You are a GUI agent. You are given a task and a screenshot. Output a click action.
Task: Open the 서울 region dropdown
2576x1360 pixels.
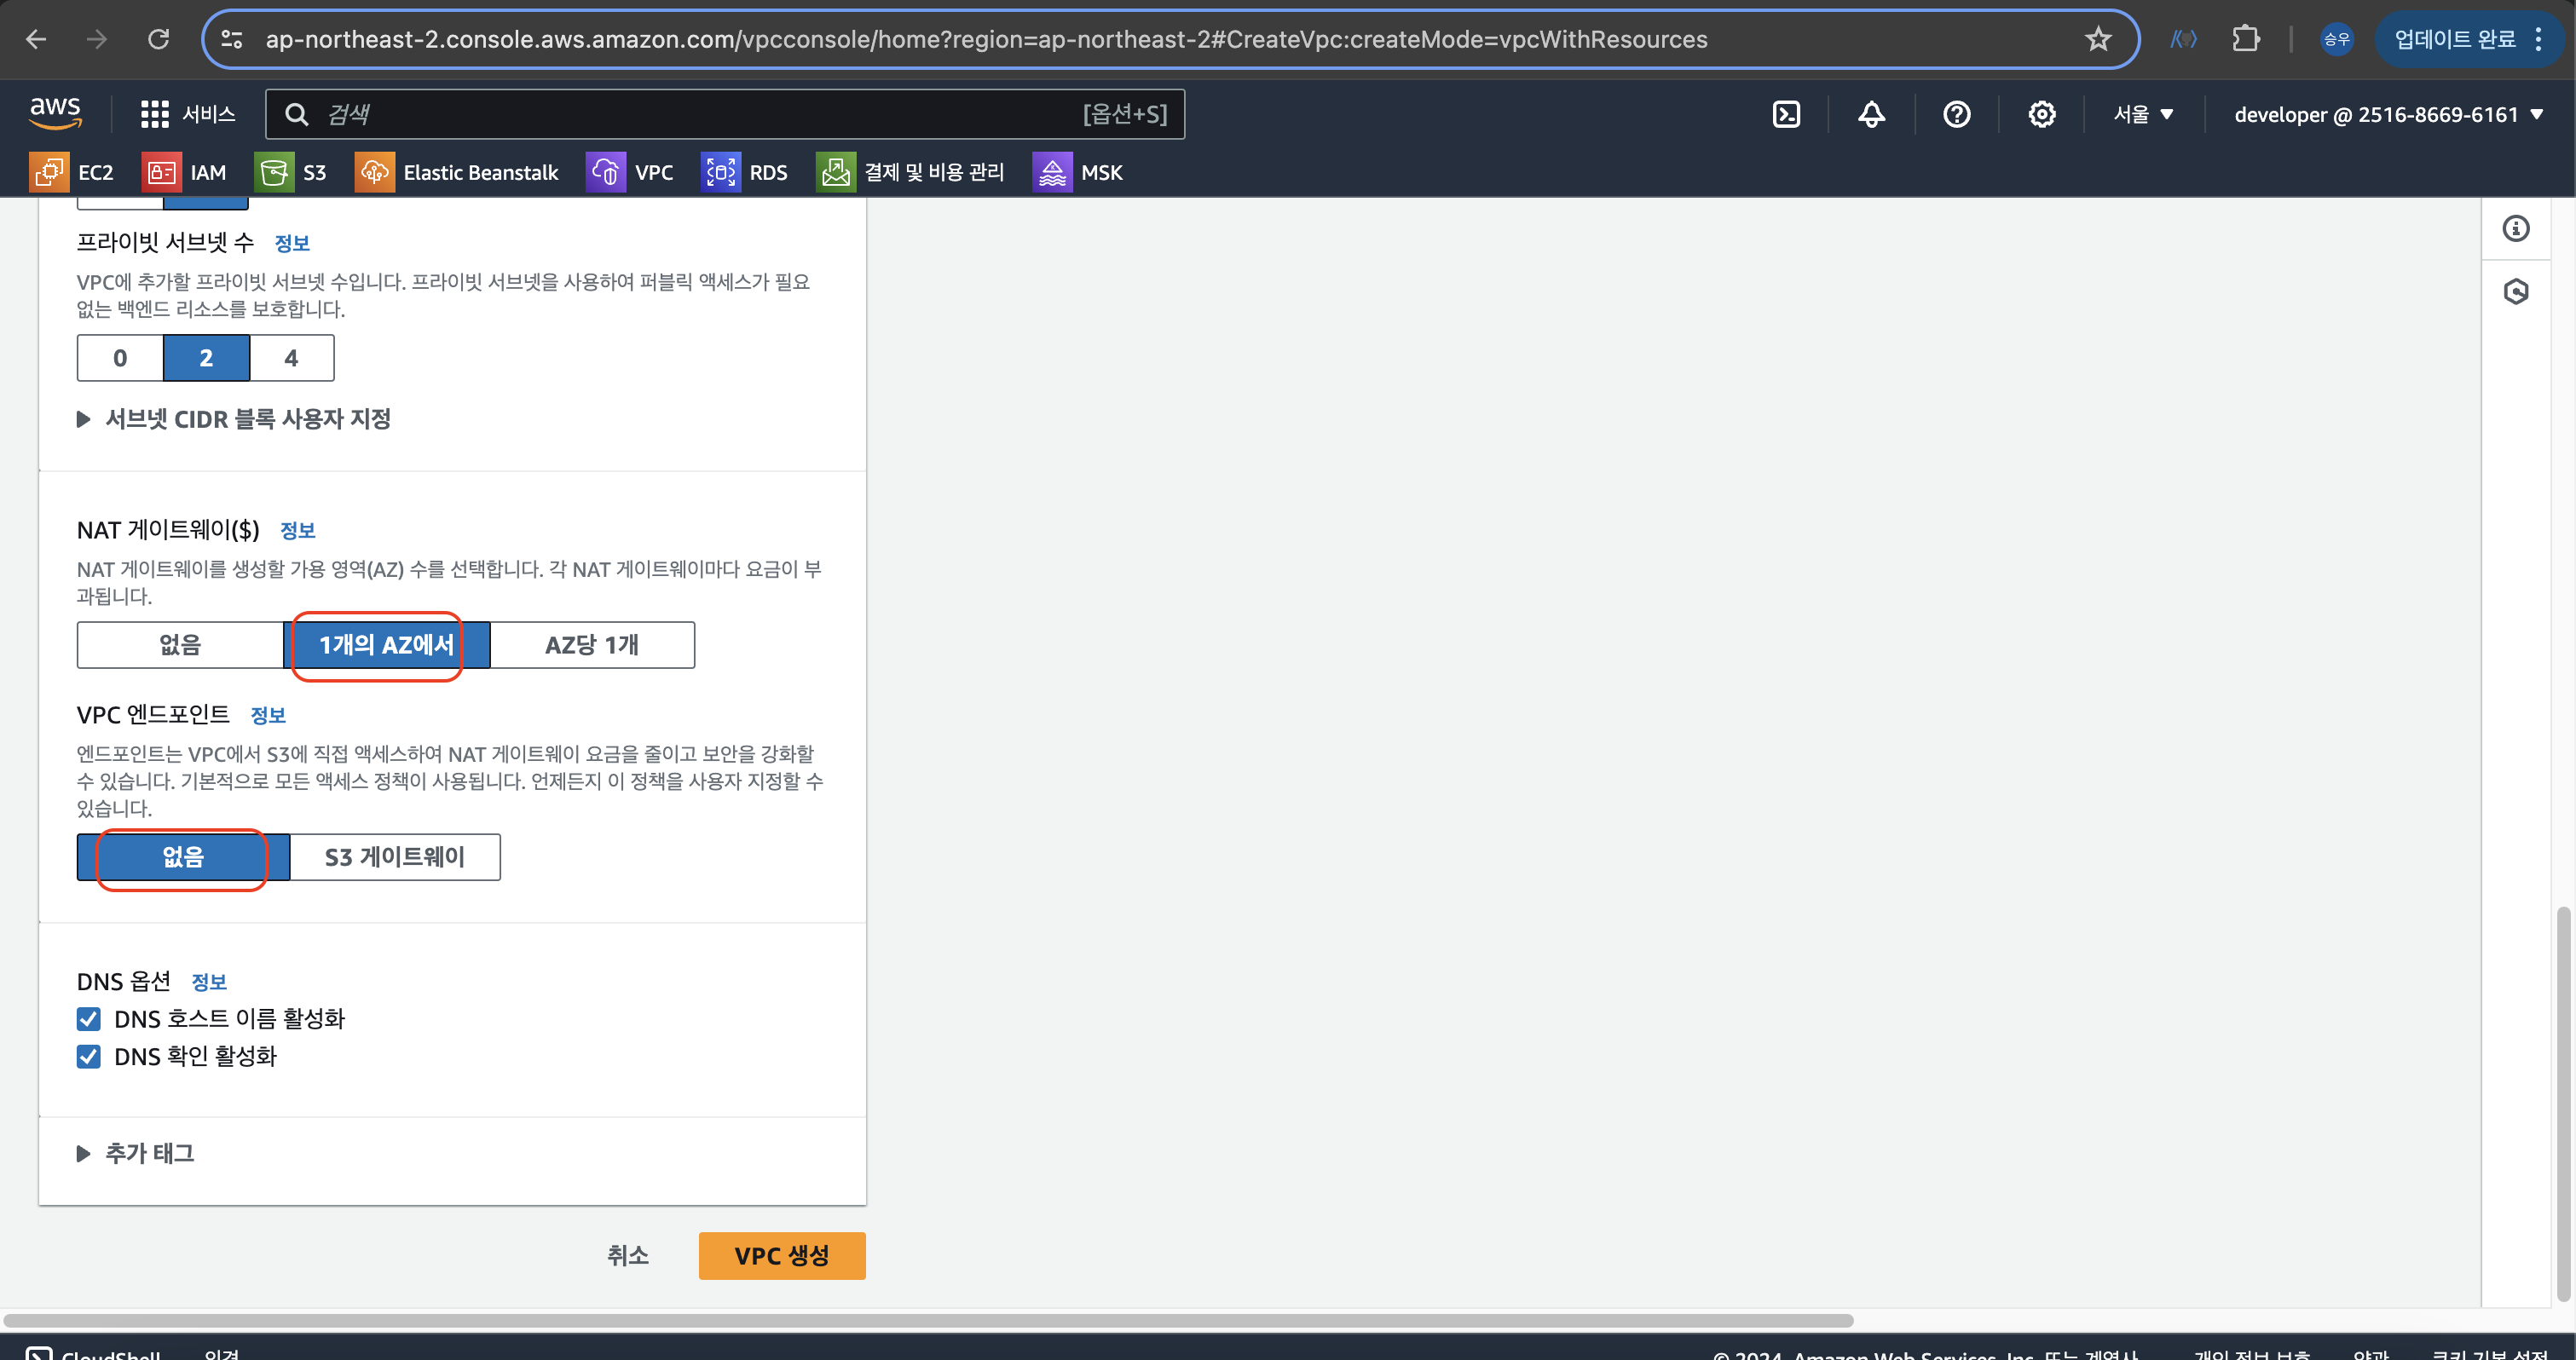click(x=2143, y=114)
